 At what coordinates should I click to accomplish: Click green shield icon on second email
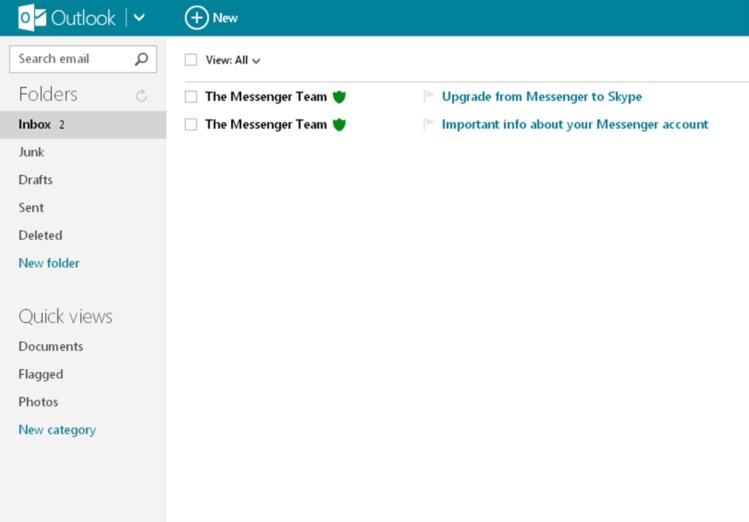339,125
